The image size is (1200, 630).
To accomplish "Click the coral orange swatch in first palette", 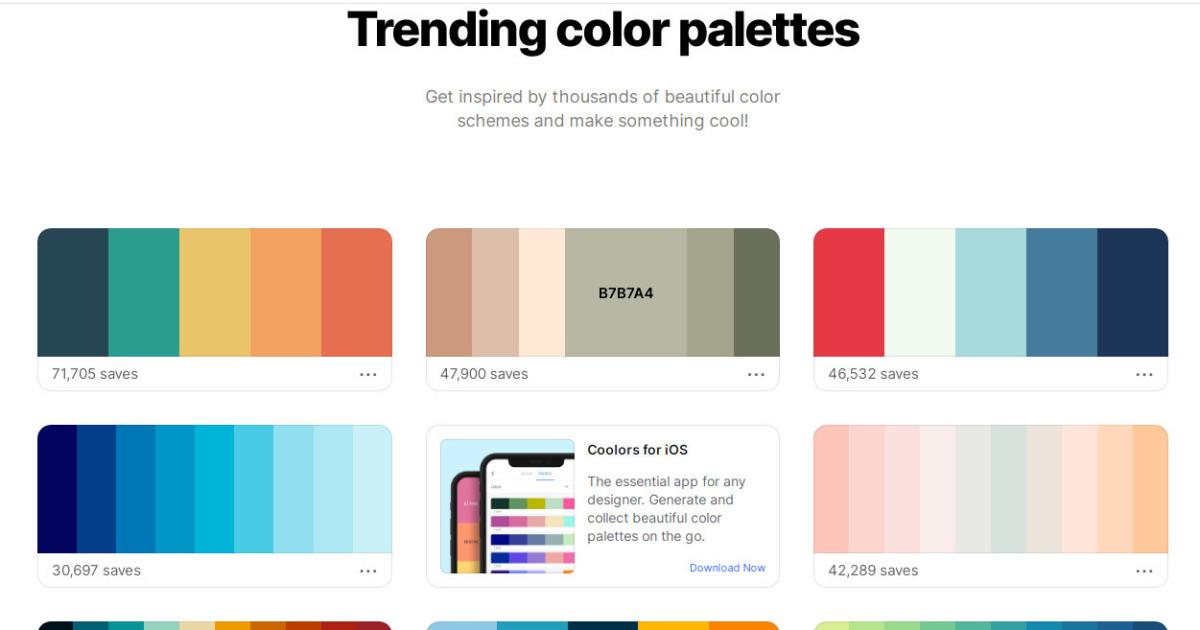I will (356, 293).
